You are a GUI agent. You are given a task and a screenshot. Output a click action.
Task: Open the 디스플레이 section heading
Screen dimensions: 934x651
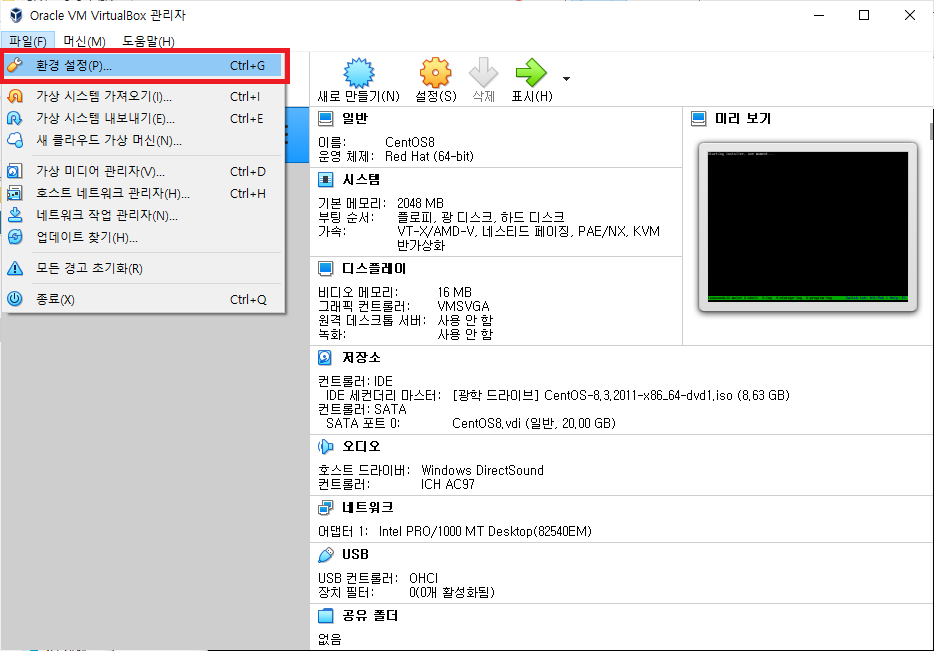pos(373,269)
